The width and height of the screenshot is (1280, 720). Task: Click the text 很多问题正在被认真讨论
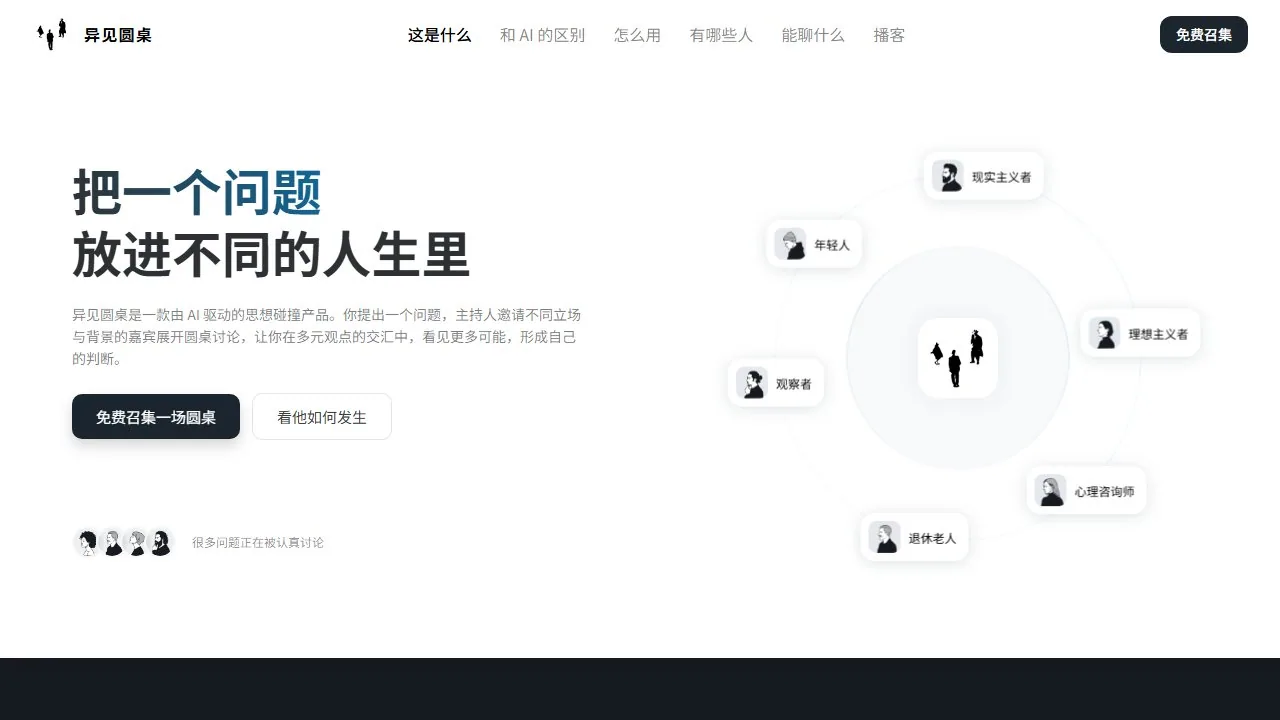click(258, 543)
